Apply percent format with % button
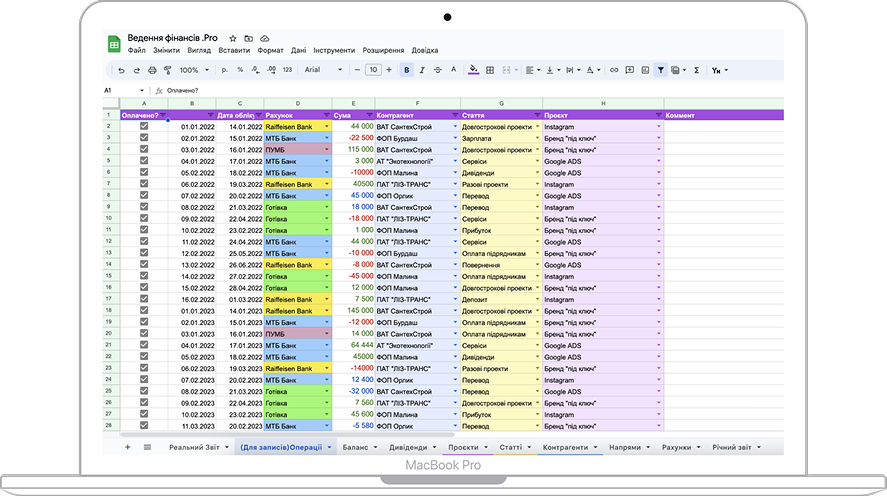Image resolution: width=887 pixels, height=496 pixels. pyautogui.click(x=240, y=70)
